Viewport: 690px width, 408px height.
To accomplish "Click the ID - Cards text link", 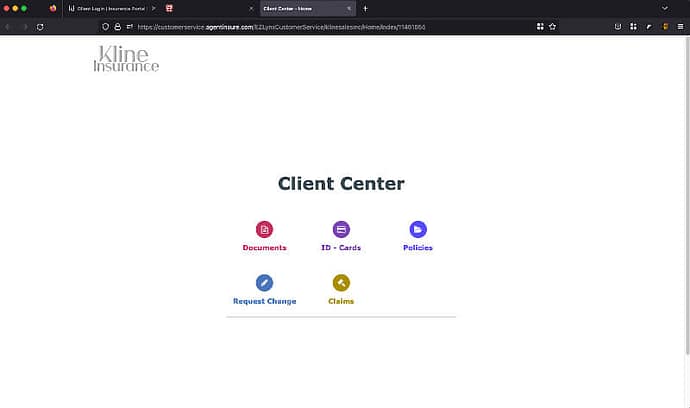I will [341, 248].
